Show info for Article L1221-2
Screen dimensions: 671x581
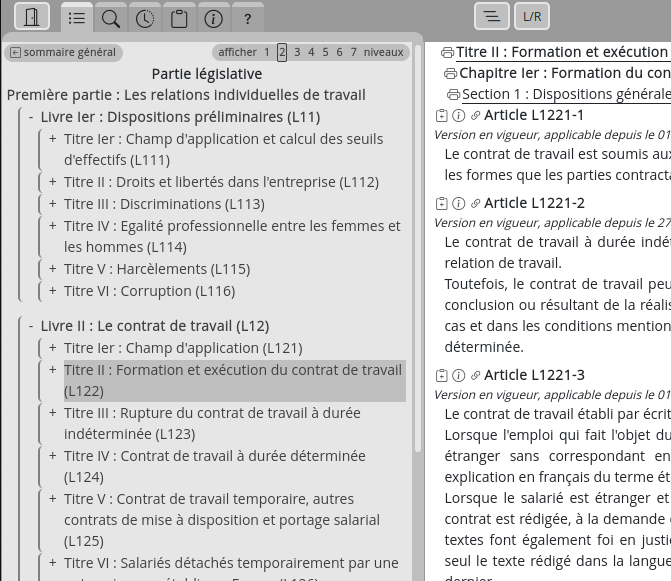click(458, 204)
